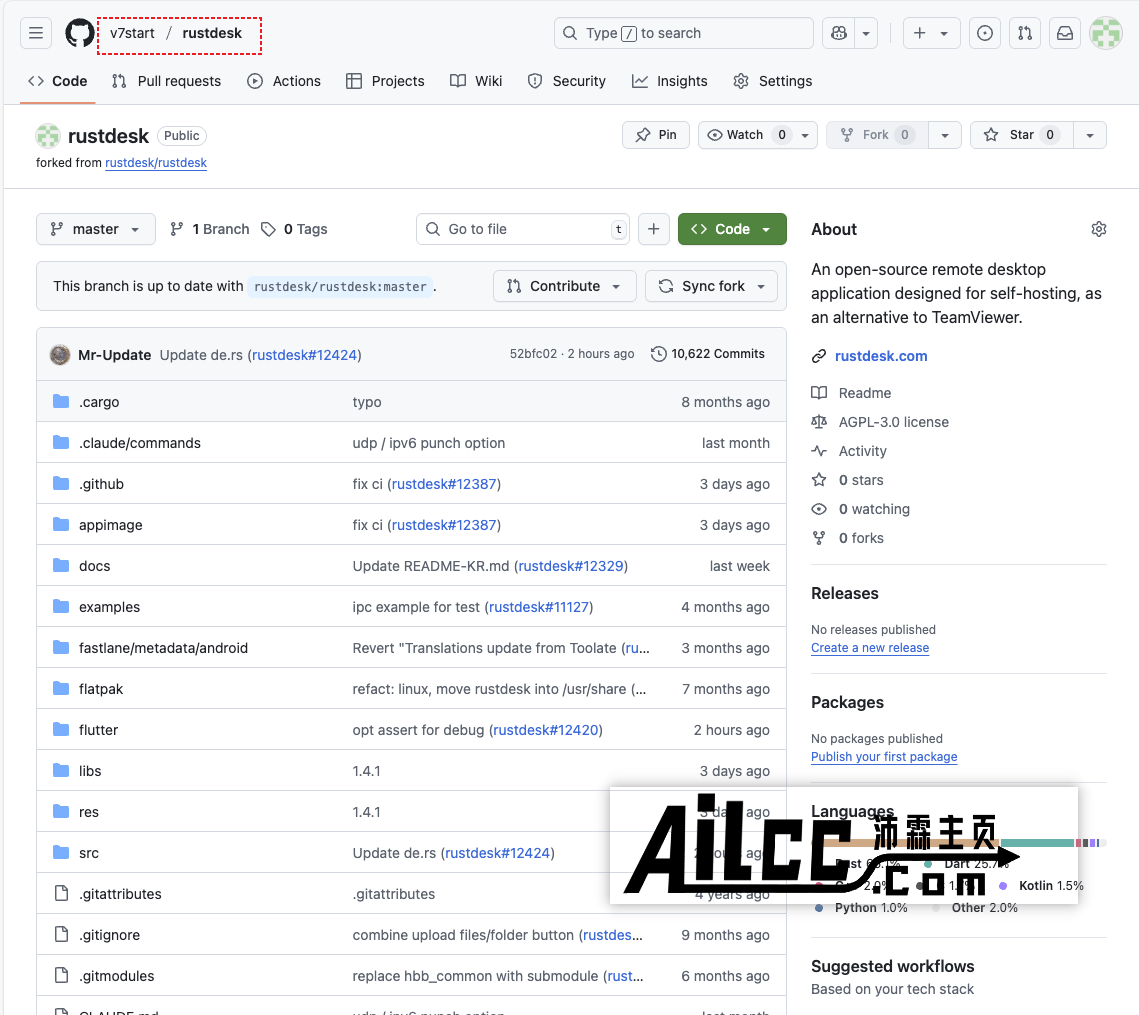Open 10,622 Commits history
Viewport: 1139px width, 1015px height.
708,354
